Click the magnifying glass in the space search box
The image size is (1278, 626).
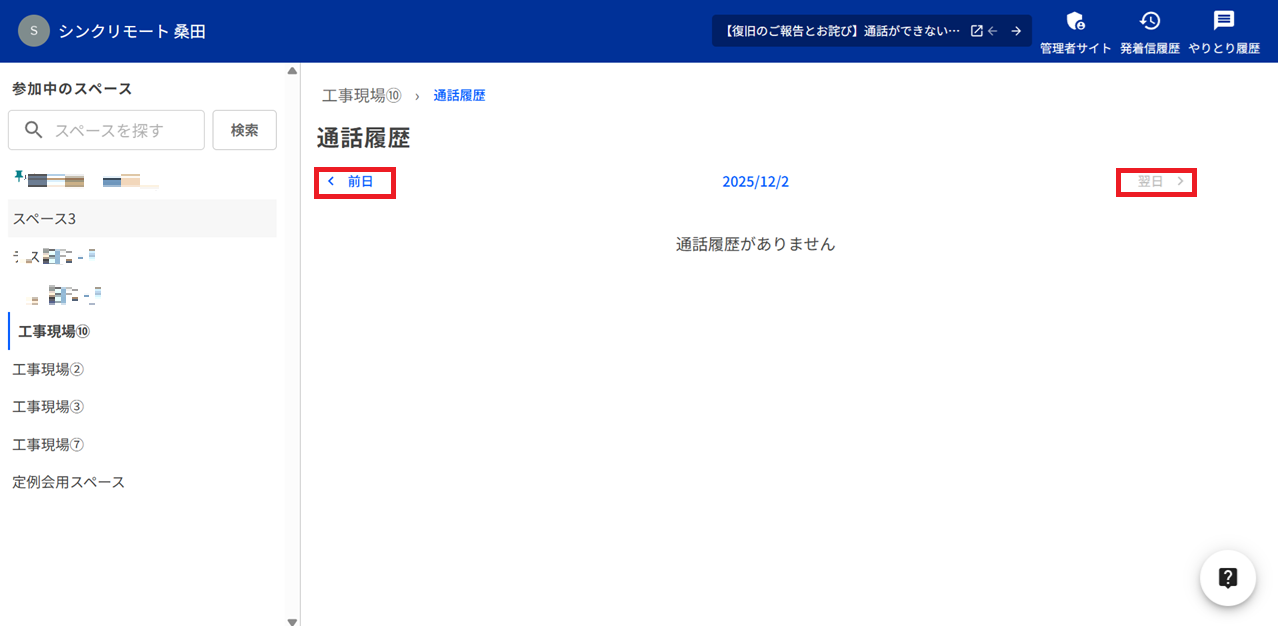click(31, 130)
